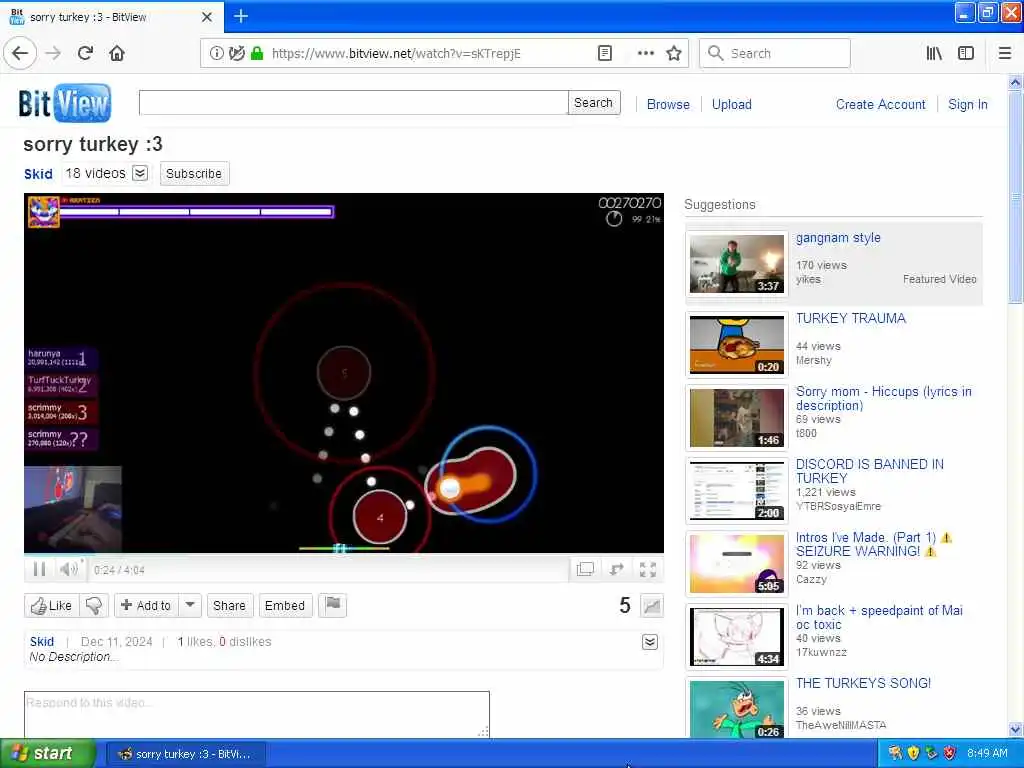This screenshot has height=768, width=1024.
Task: Open the Browse menu link
Action: coord(668,104)
